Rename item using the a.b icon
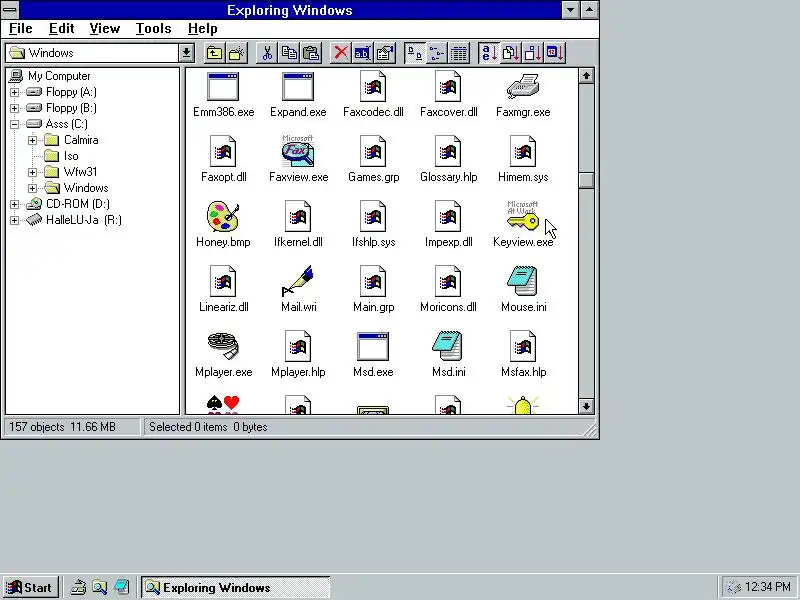 tap(363, 53)
